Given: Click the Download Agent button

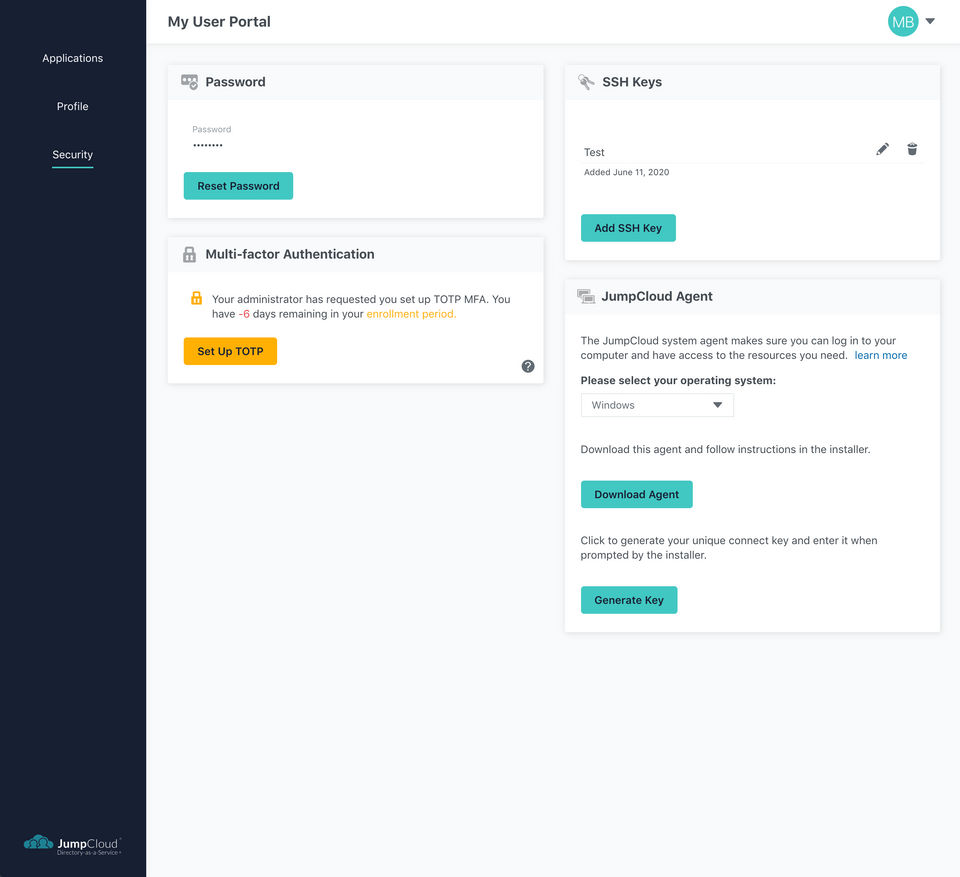Looking at the screenshot, I should 637,494.
